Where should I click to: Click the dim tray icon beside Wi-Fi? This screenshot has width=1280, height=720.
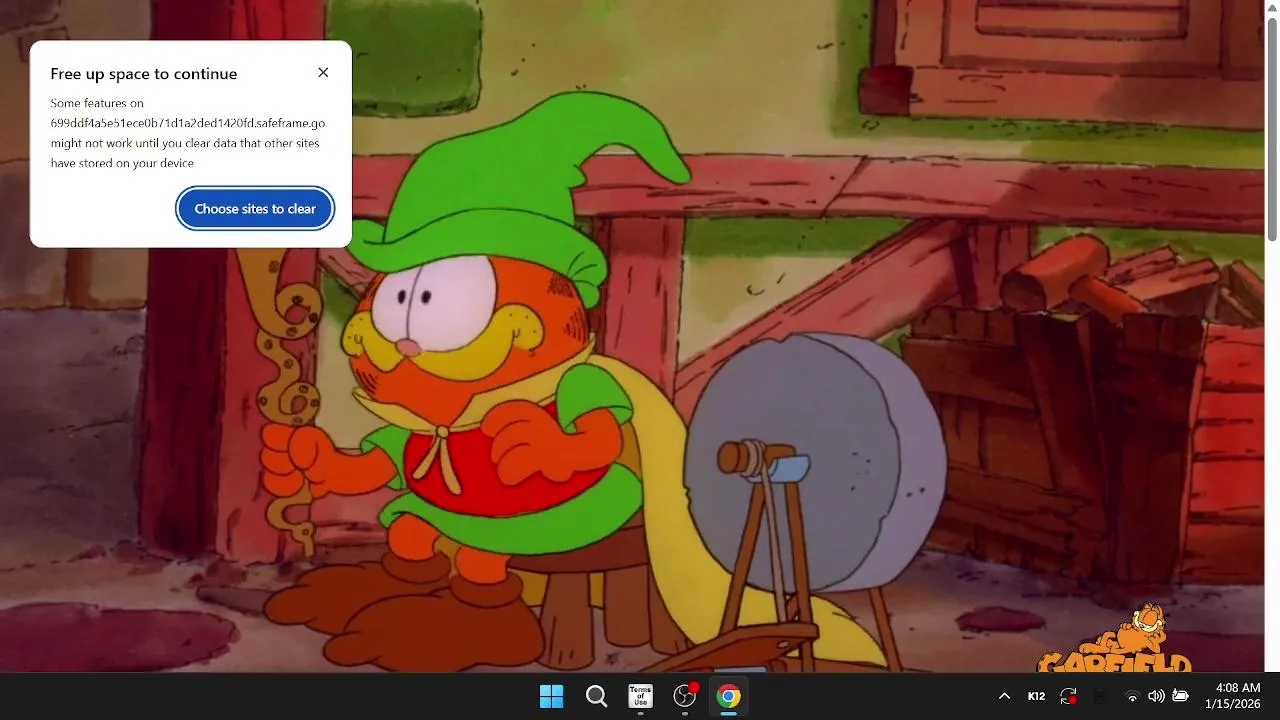point(1100,696)
